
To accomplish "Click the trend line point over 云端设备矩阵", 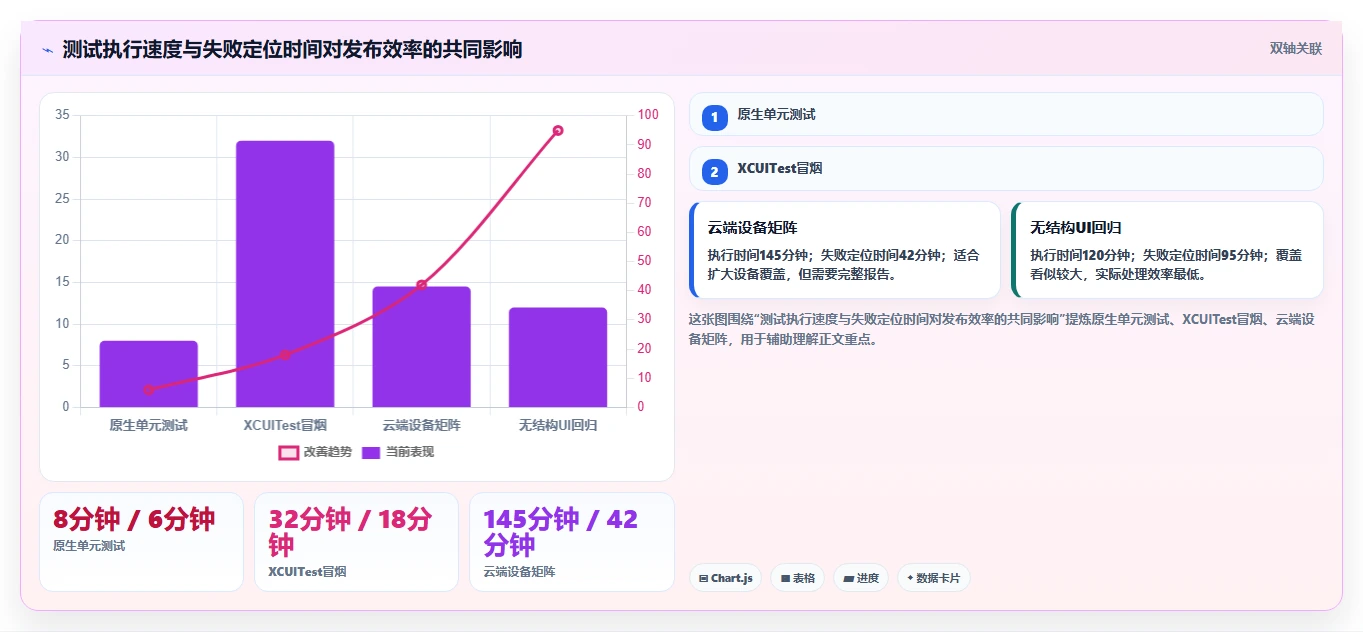I will 421,285.
